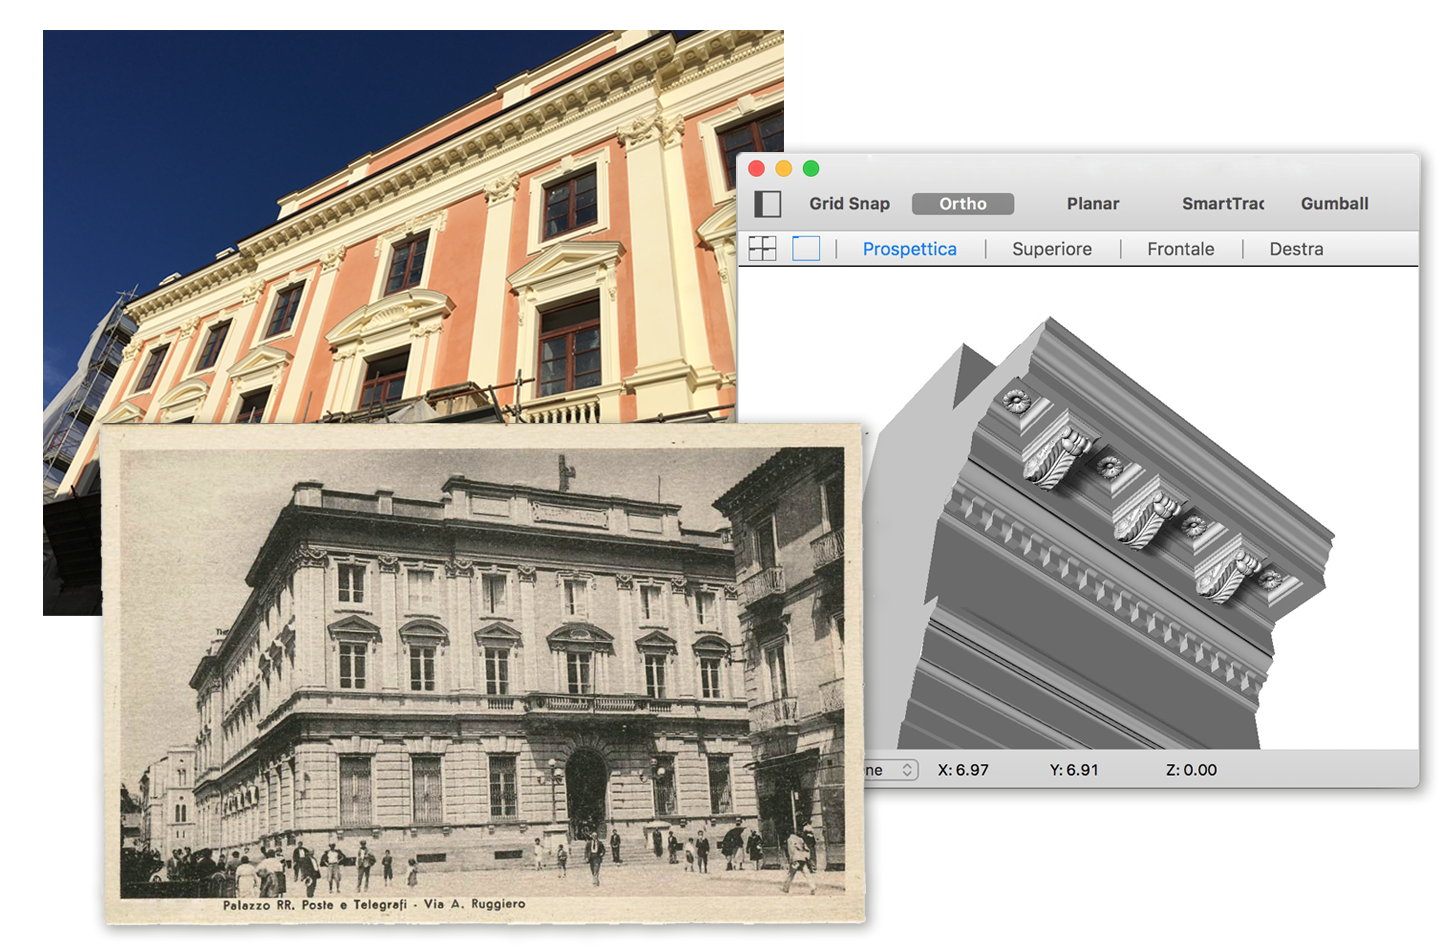Click the X coordinate value 6.97
This screenshot has width=1450, height=950.
[963, 770]
